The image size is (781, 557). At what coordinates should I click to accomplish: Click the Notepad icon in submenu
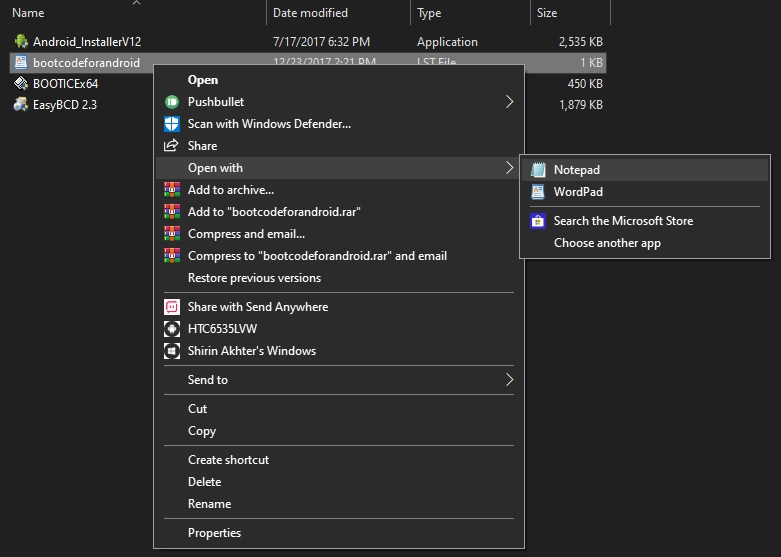pos(538,170)
